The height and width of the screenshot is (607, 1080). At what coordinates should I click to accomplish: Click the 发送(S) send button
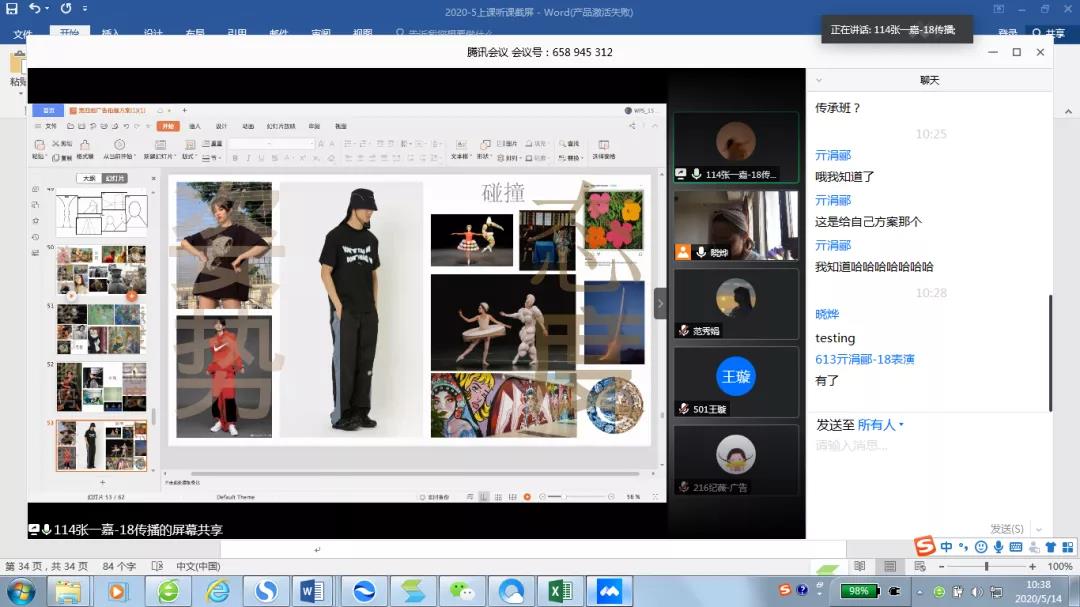pos(1006,529)
